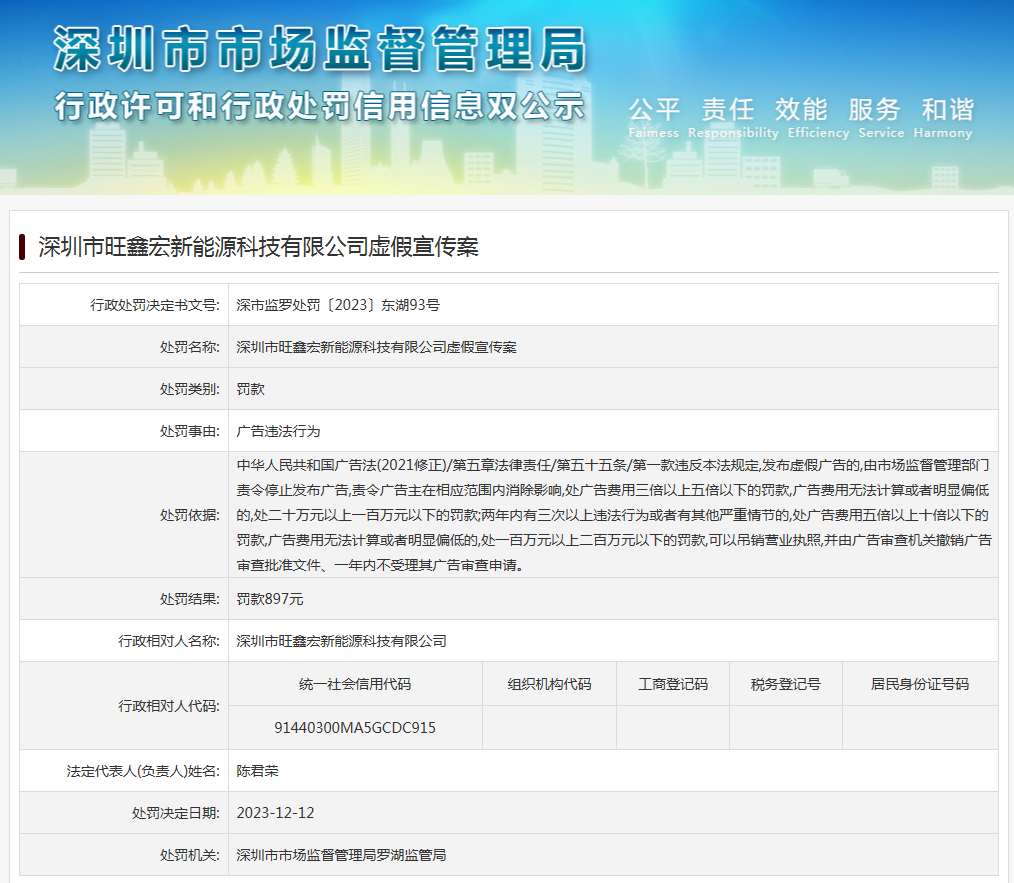
Task: Click the 处罚依据 legal basis paragraph
Action: (613, 515)
